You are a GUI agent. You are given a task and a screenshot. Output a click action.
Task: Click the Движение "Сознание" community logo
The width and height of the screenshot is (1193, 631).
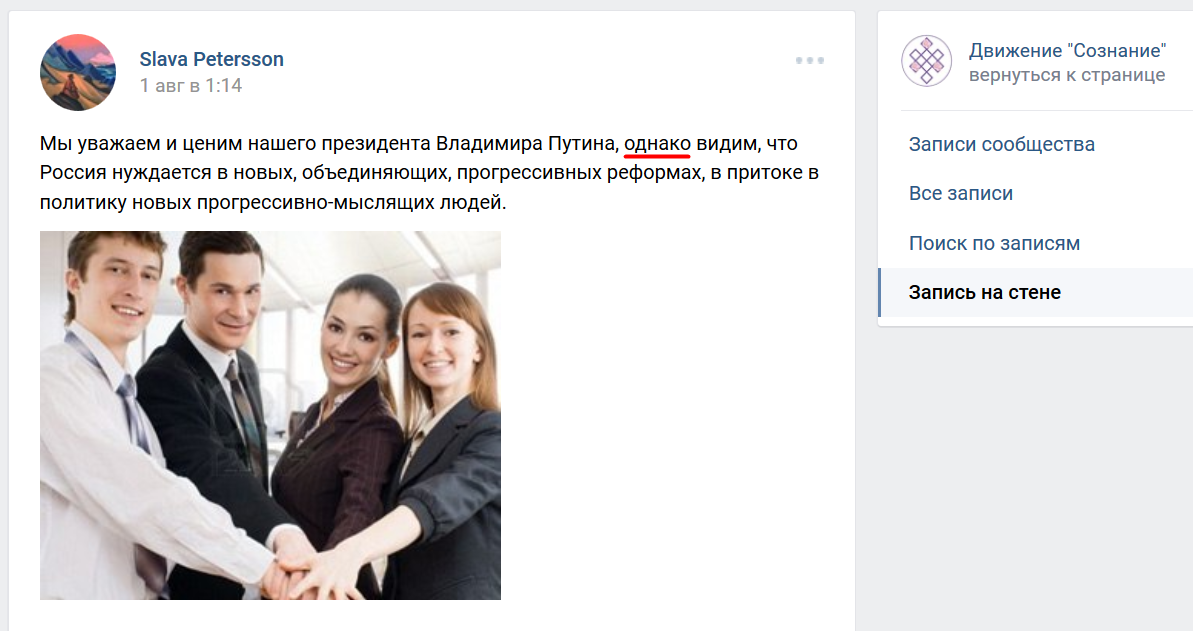tap(926, 60)
